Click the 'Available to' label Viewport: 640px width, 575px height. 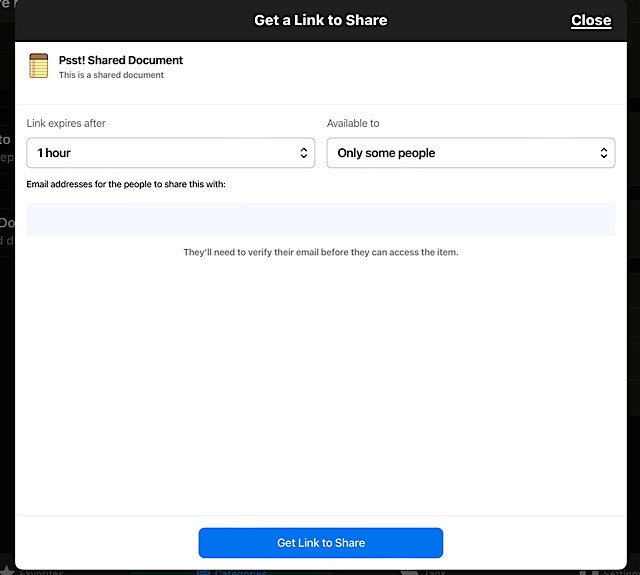(353, 123)
